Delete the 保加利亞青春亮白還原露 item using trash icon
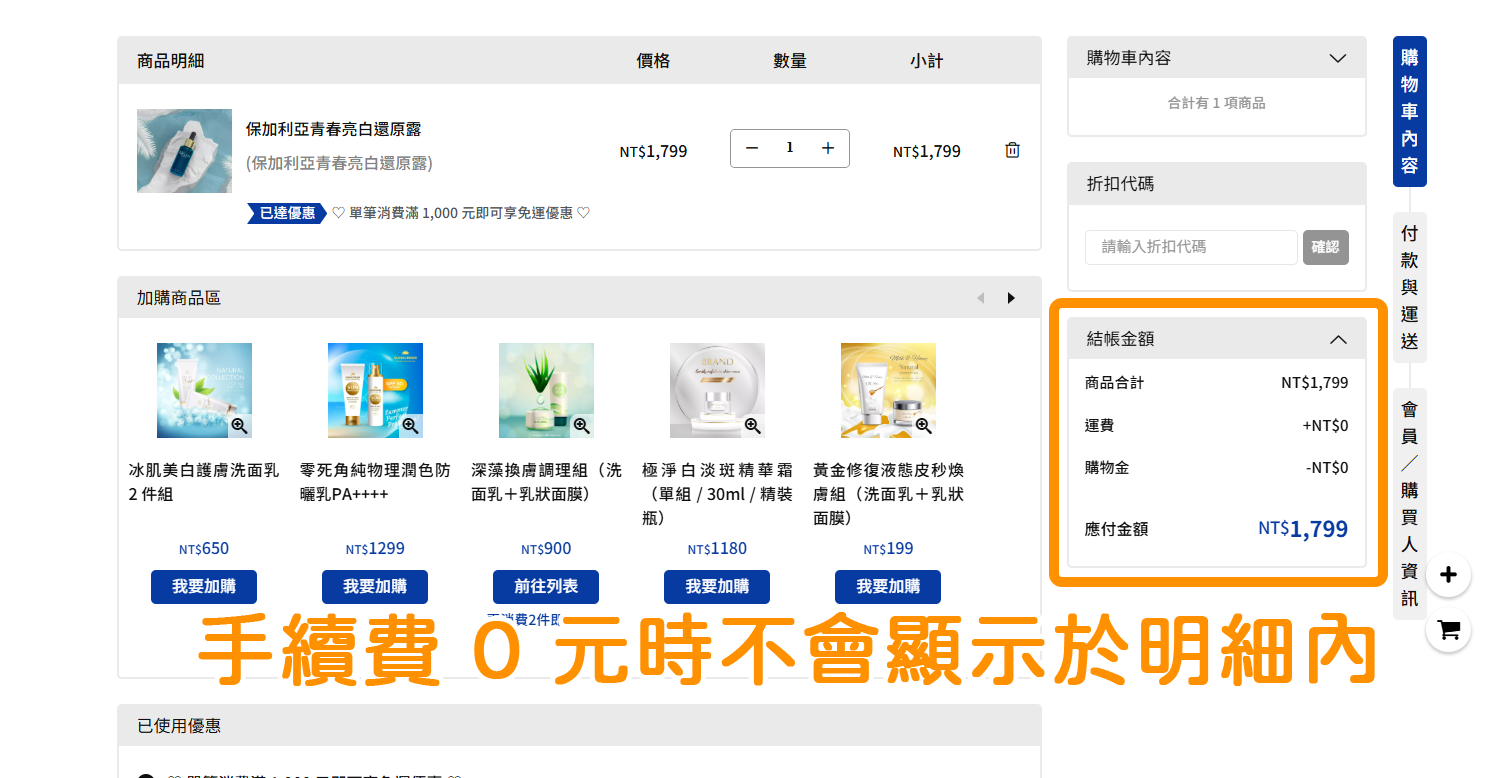 [x=1012, y=149]
